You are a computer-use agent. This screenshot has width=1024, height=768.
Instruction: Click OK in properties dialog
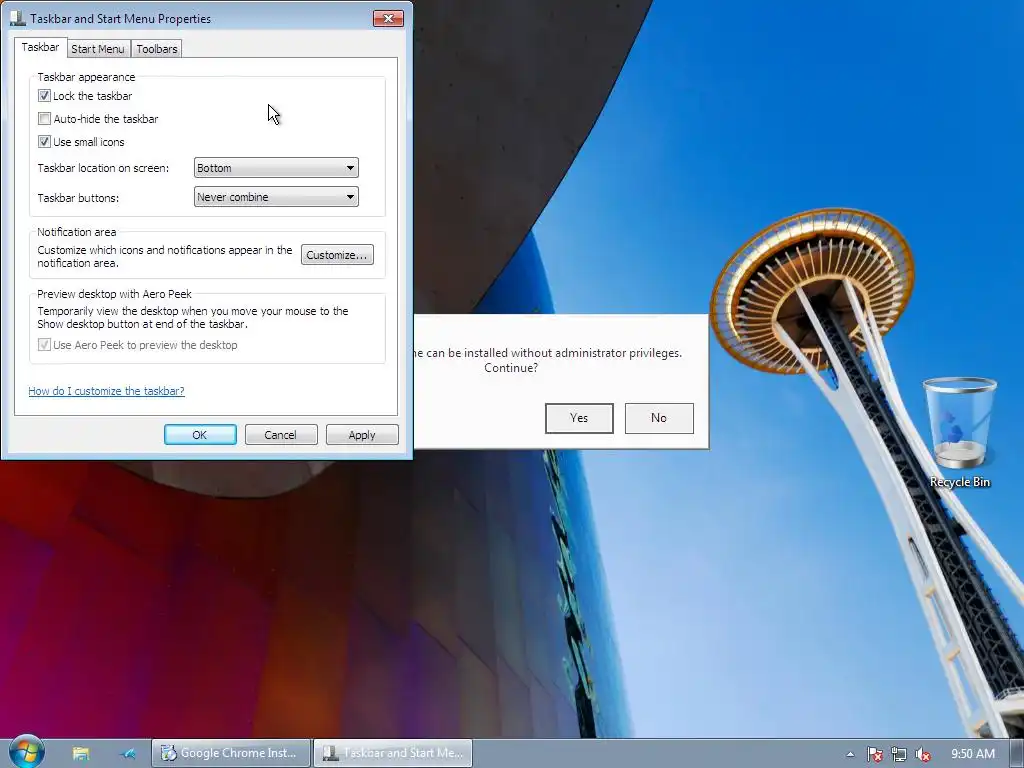pos(200,435)
